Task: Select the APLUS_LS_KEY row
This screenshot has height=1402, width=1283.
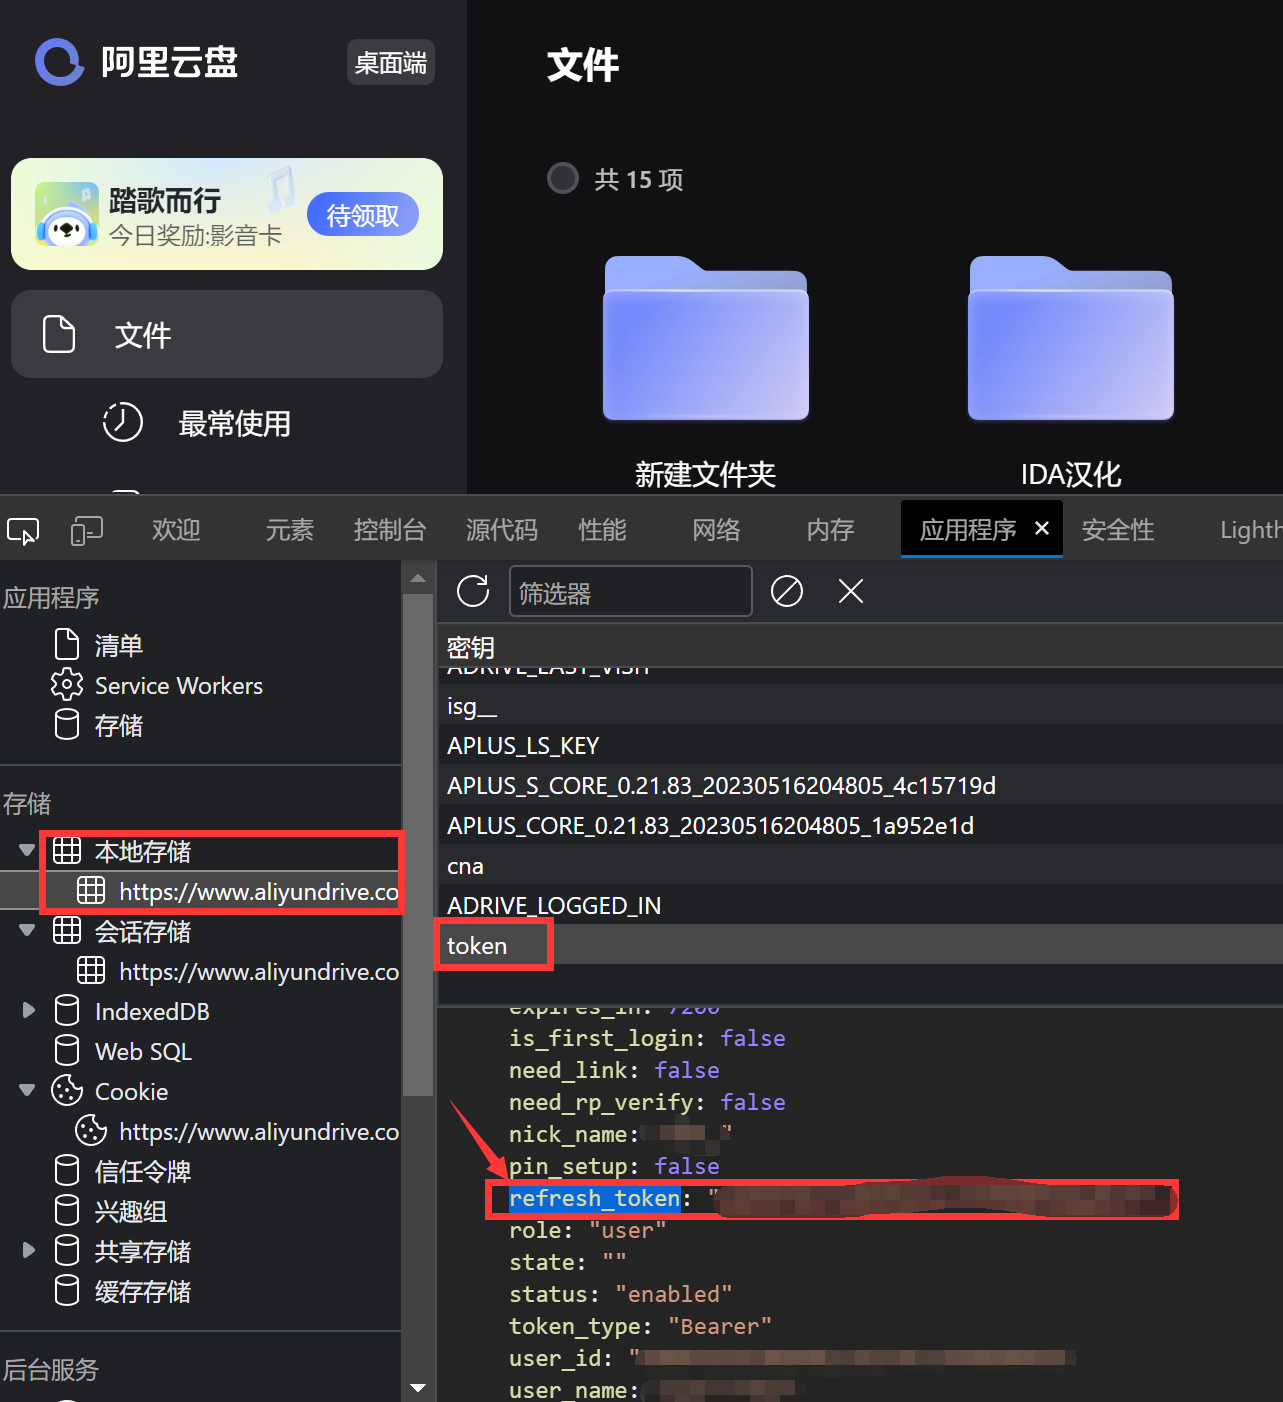Action: point(860,745)
